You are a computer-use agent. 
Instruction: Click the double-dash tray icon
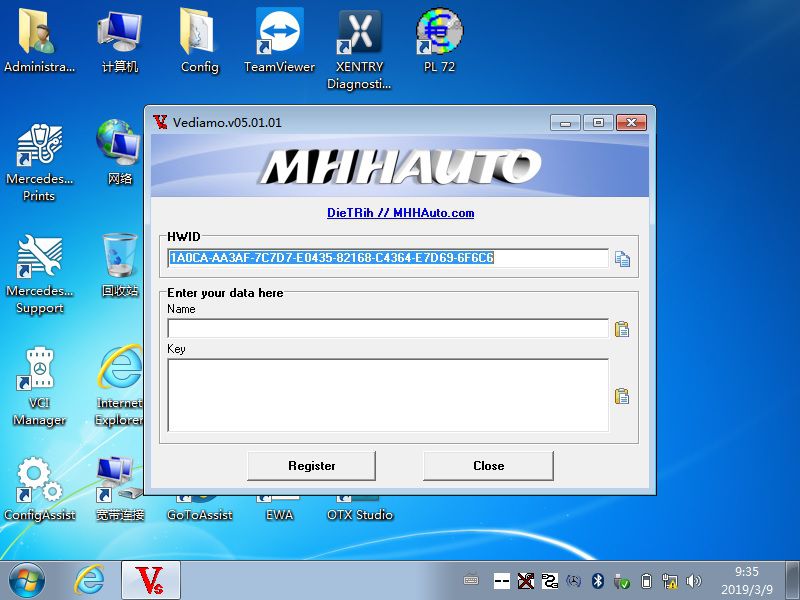[502, 581]
